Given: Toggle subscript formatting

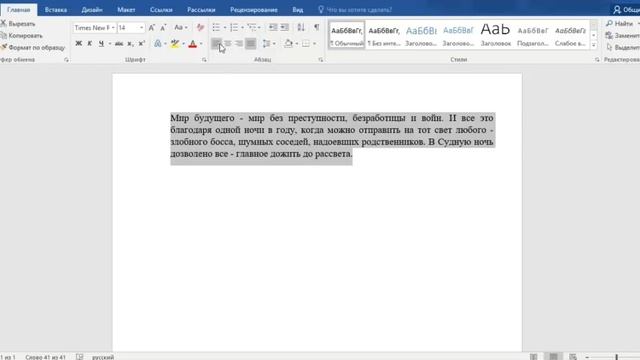Looking at the screenshot, I should [130, 43].
